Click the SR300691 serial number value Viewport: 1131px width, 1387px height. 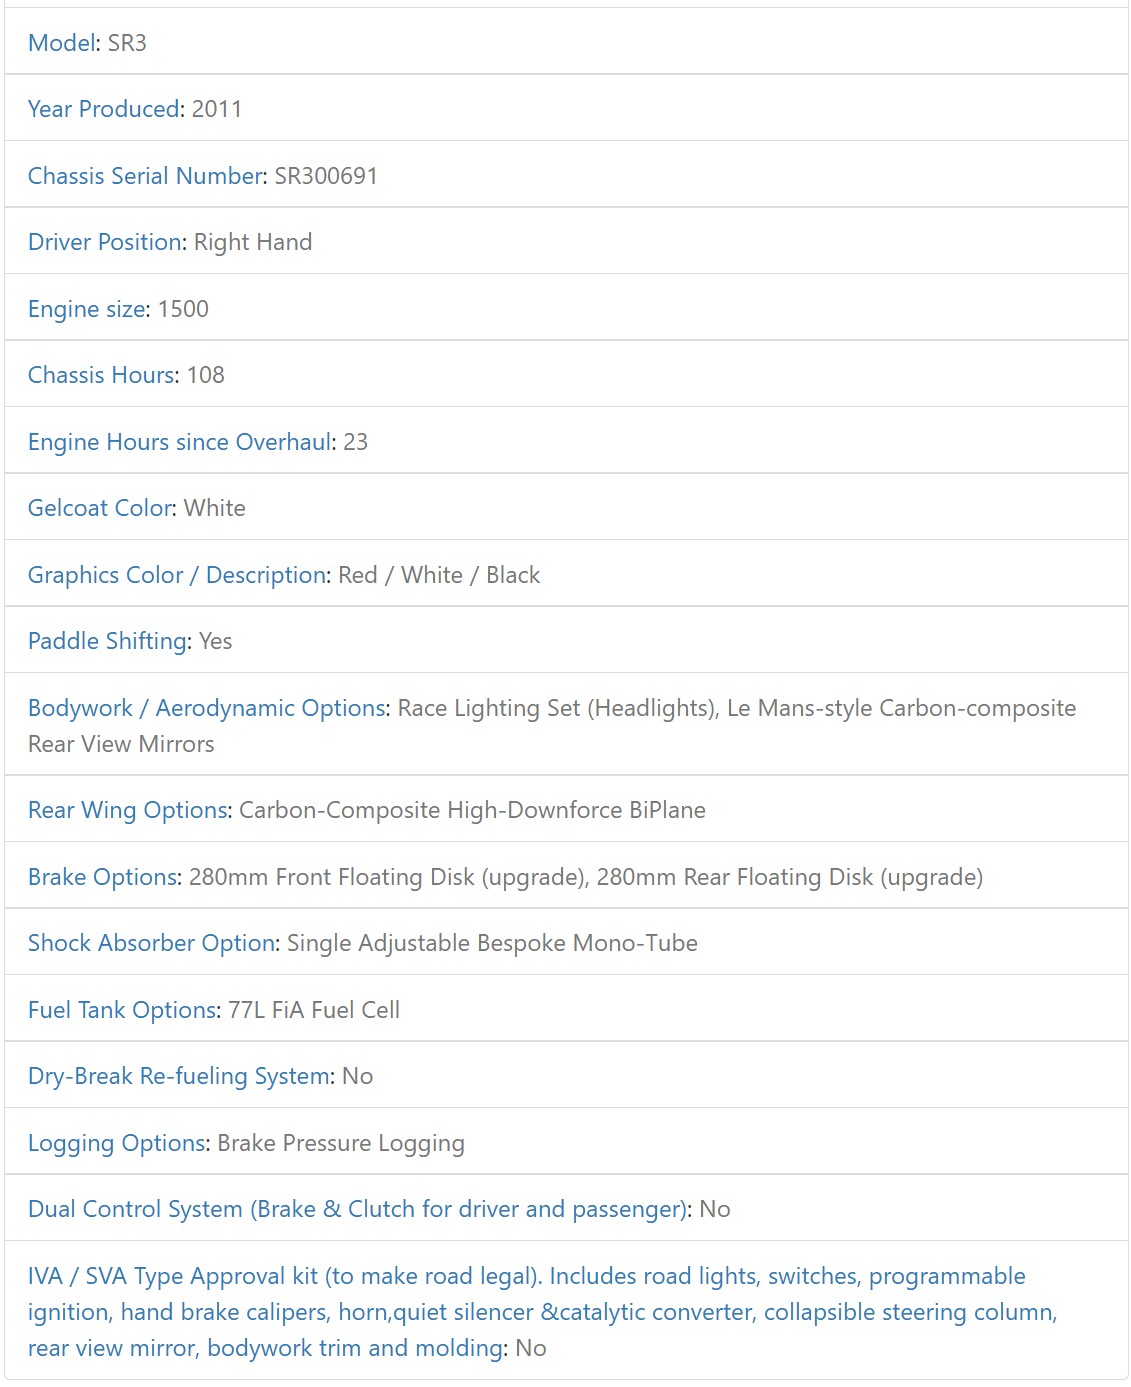[326, 176]
